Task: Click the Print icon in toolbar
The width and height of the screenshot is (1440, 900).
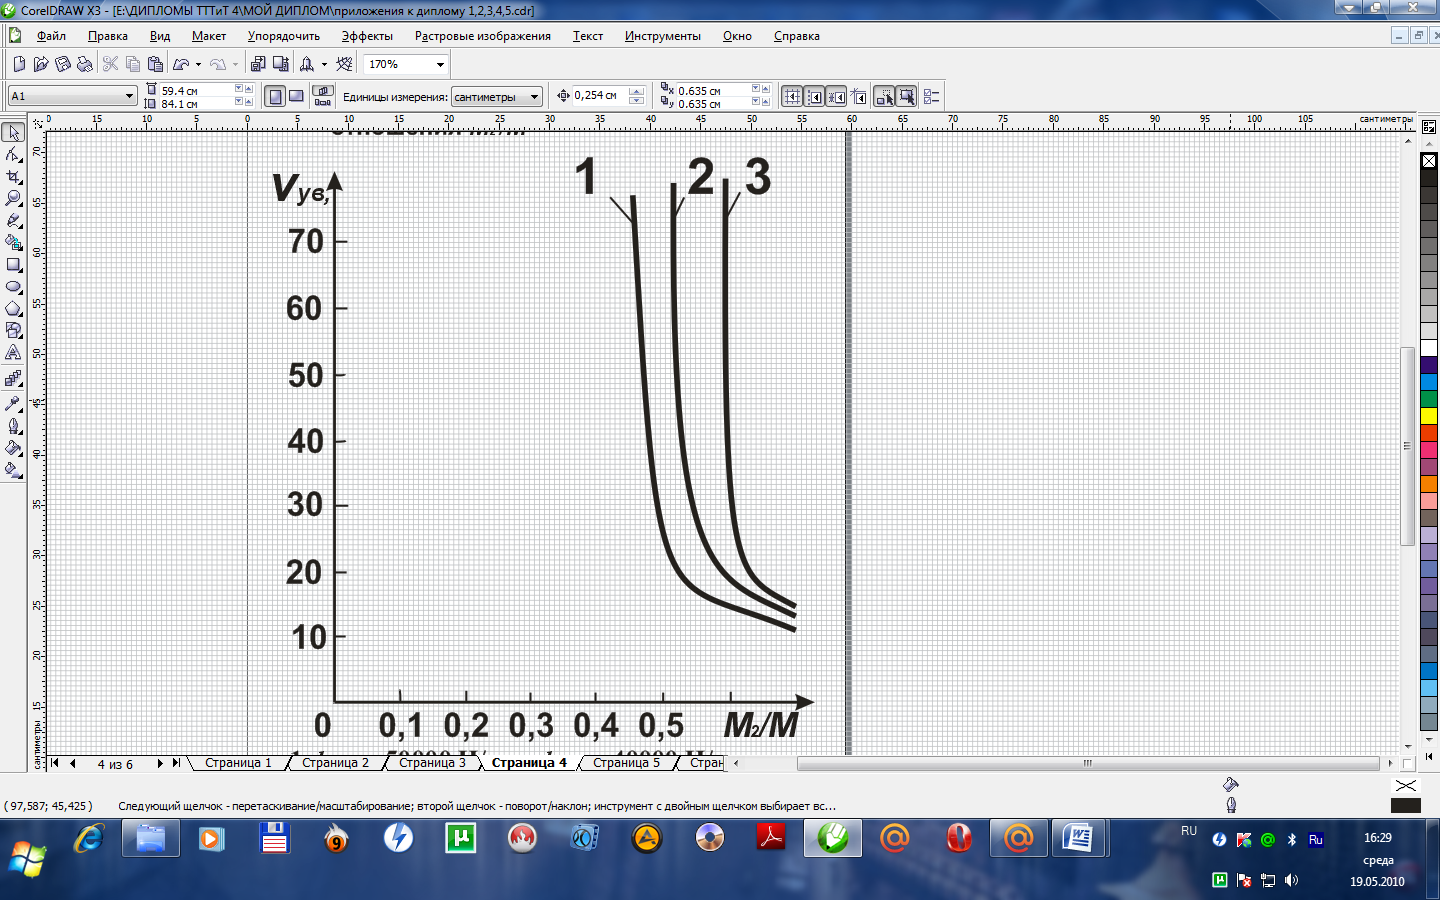Action: pyautogui.click(x=85, y=64)
